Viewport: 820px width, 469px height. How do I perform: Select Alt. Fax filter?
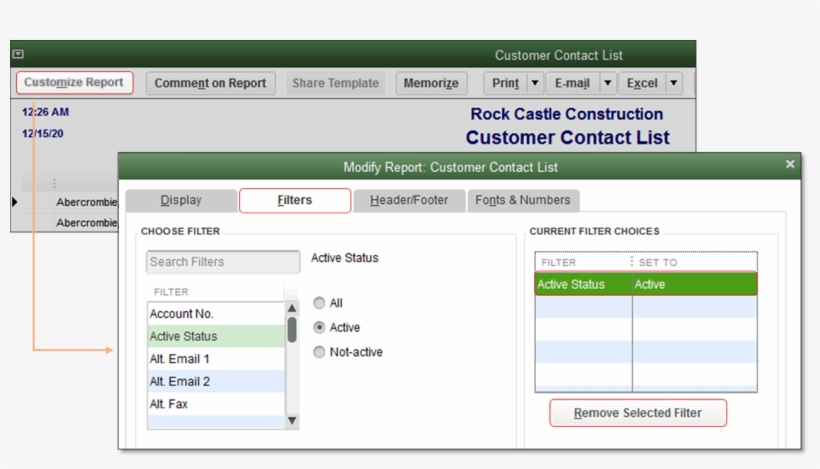pyautogui.click(x=216, y=404)
